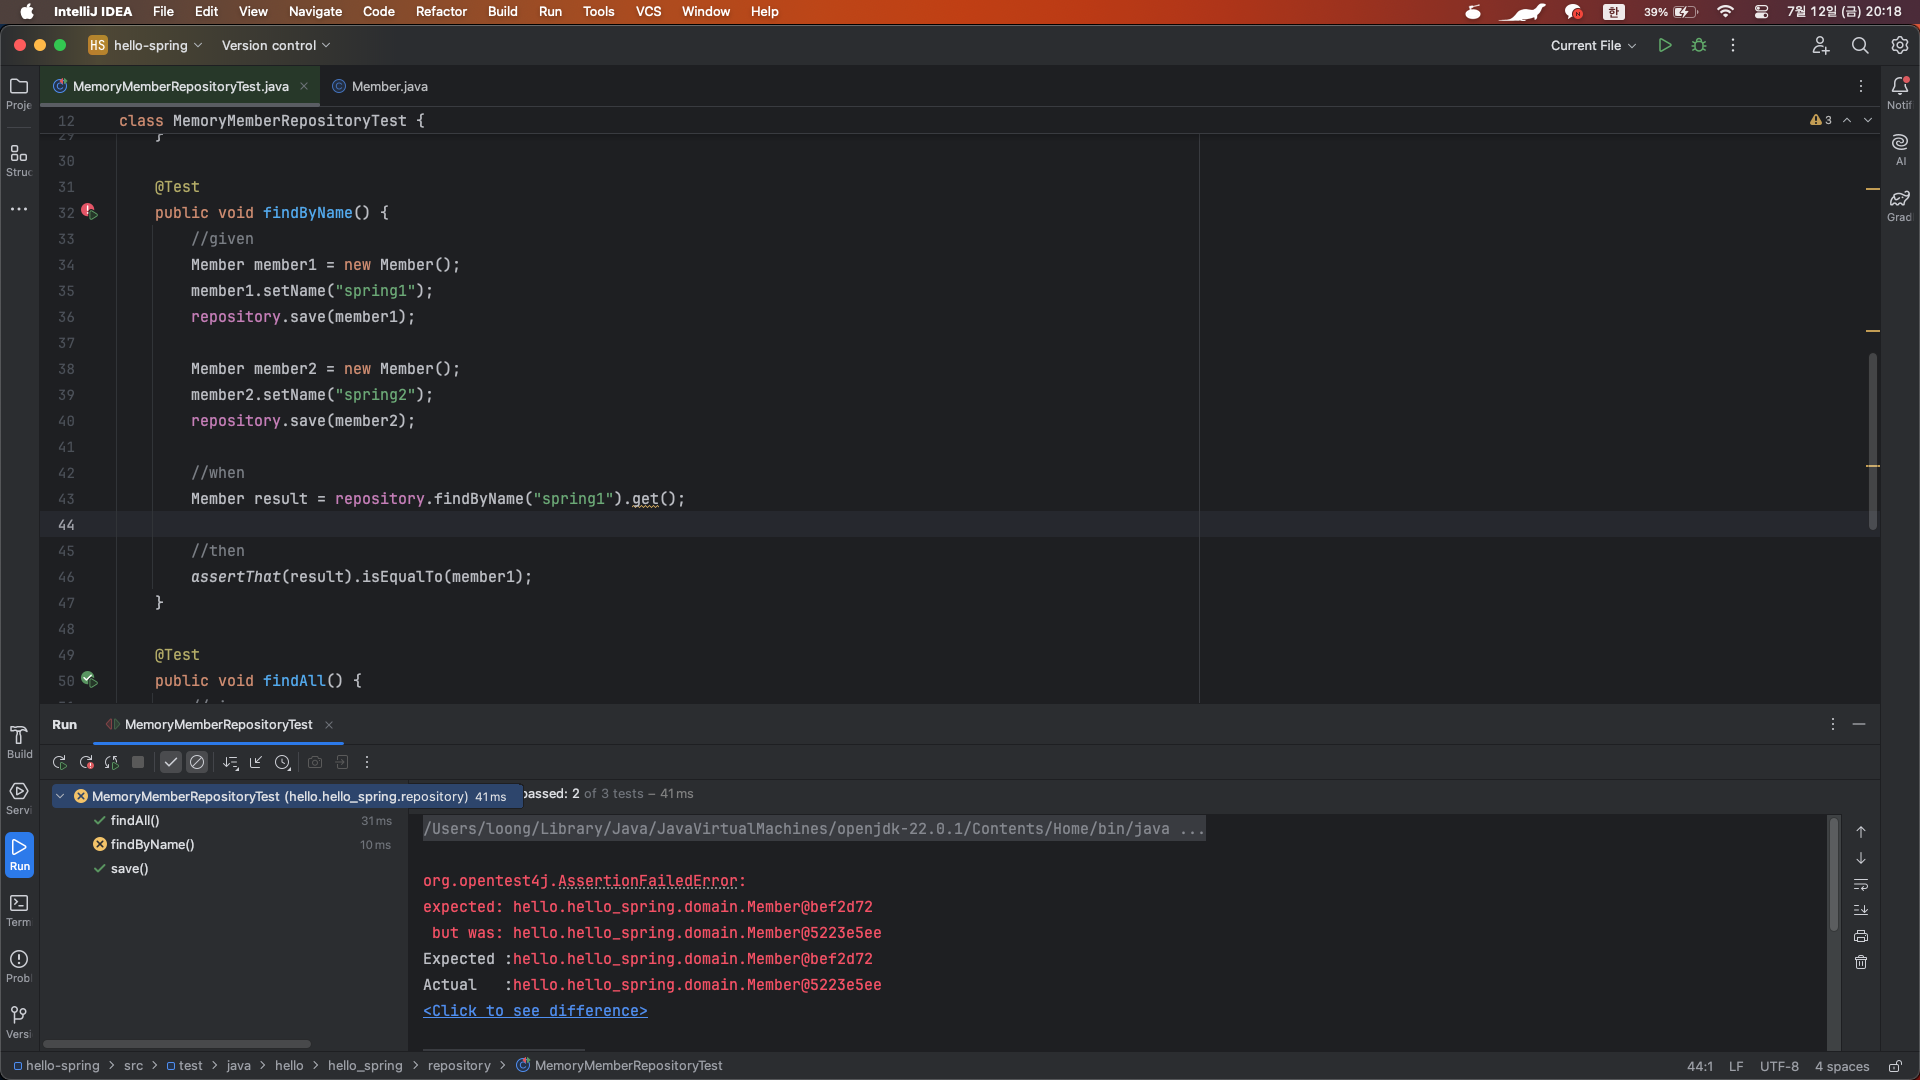Viewport: 1920px width, 1080px height.
Task: Open more test runner options
Action: point(367,762)
